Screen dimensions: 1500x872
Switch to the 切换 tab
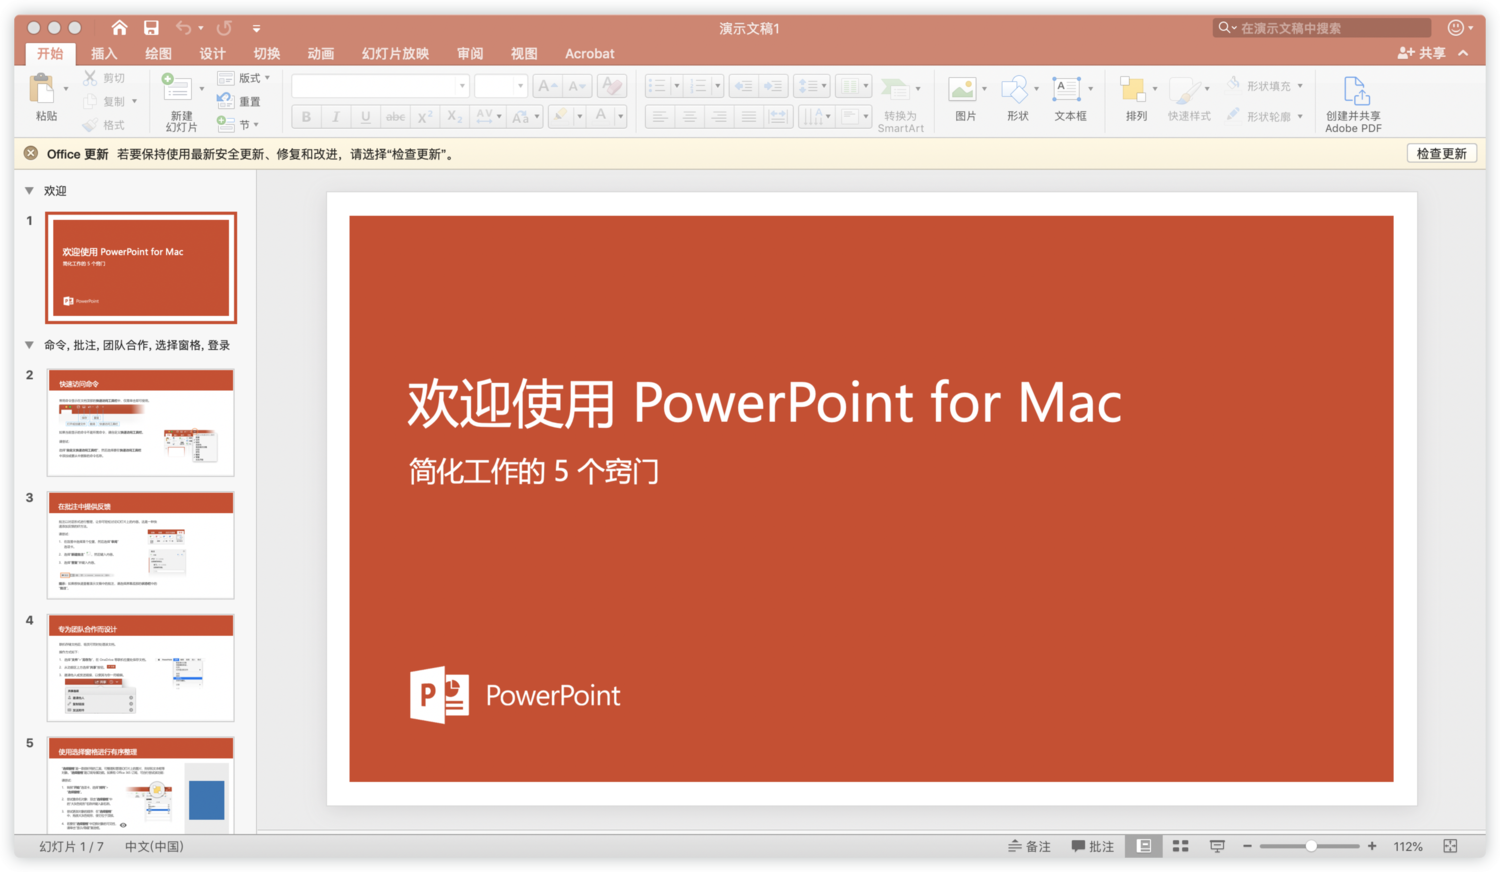point(266,53)
